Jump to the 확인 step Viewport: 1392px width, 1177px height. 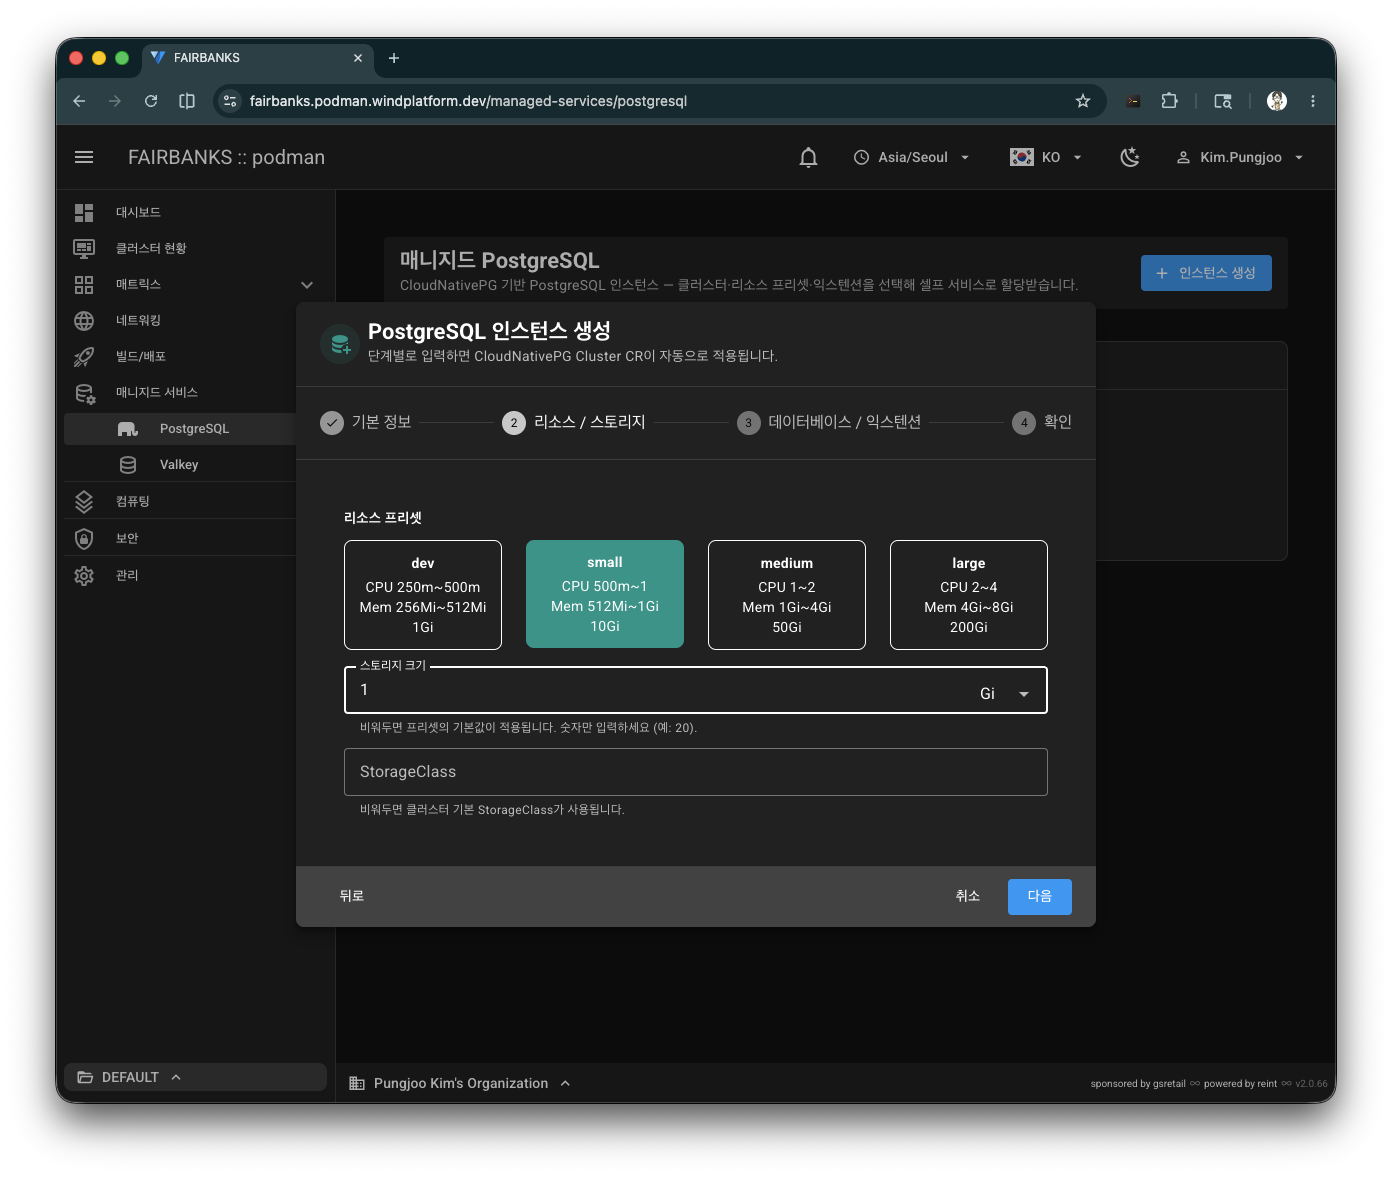[x=1042, y=422]
